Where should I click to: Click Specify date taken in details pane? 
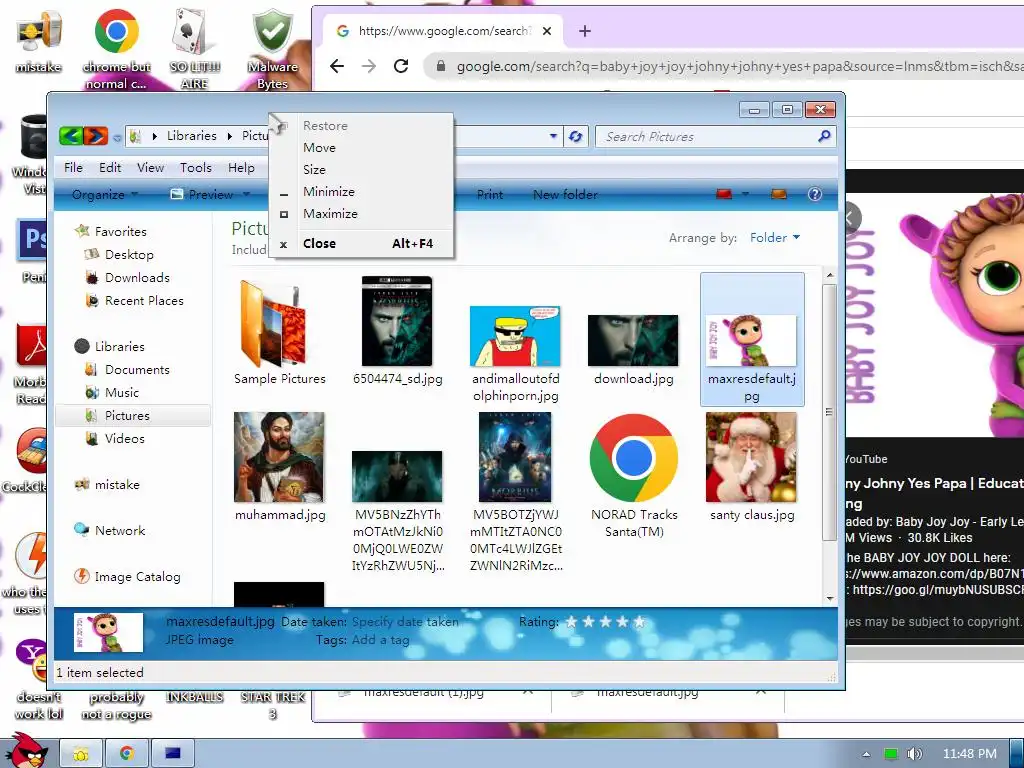(x=405, y=622)
